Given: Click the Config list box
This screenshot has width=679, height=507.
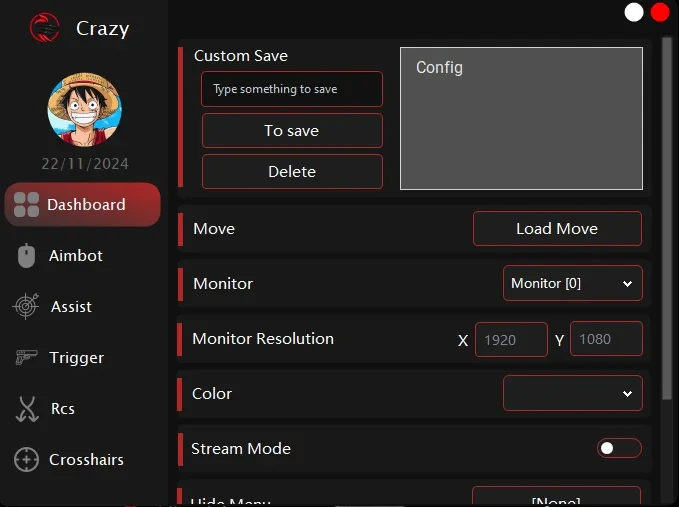Looking at the screenshot, I should click(x=521, y=118).
